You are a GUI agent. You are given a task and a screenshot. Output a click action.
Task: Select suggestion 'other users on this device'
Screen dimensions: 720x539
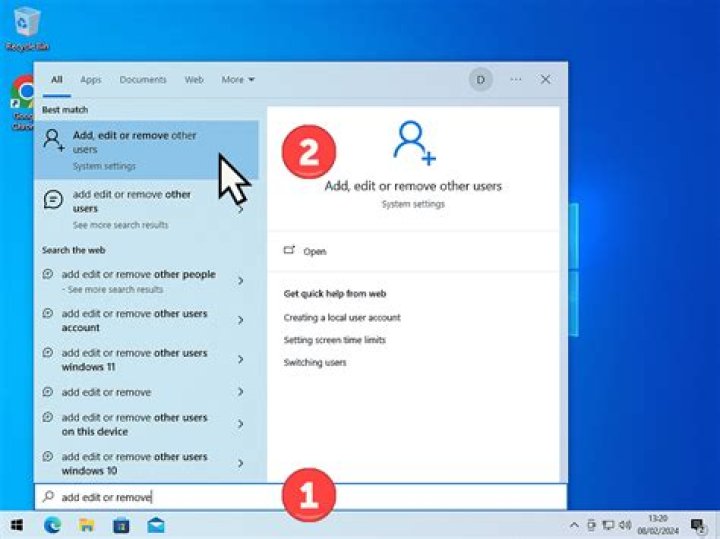[x=135, y=425]
